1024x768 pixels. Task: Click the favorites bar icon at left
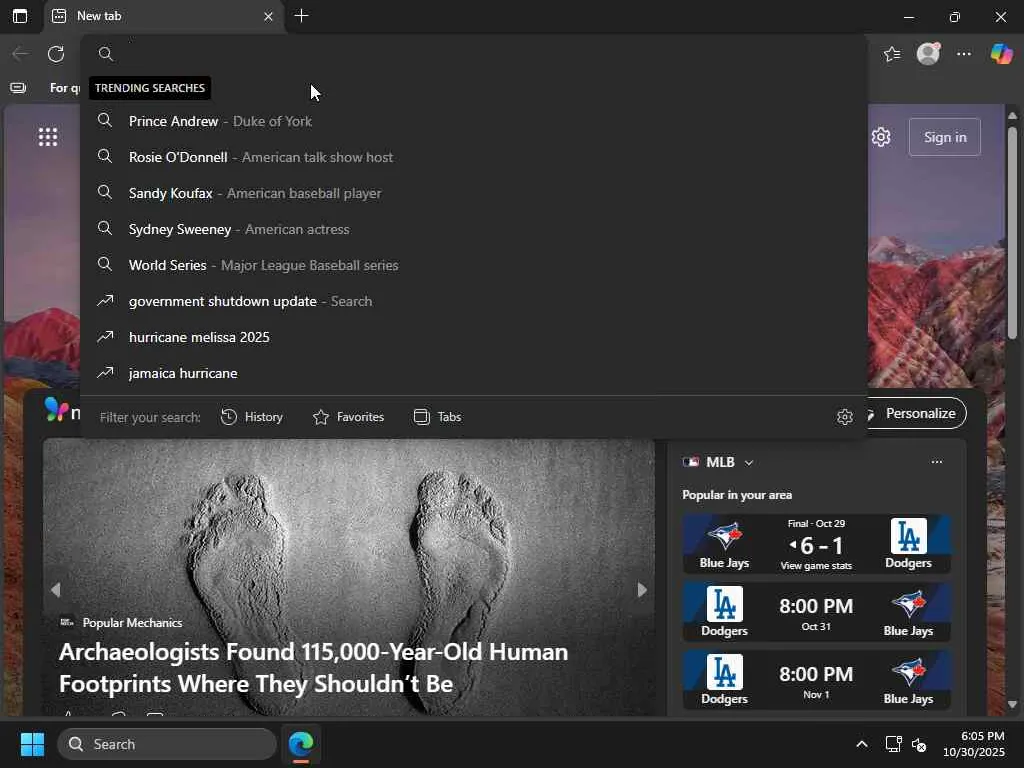click(x=18, y=88)
